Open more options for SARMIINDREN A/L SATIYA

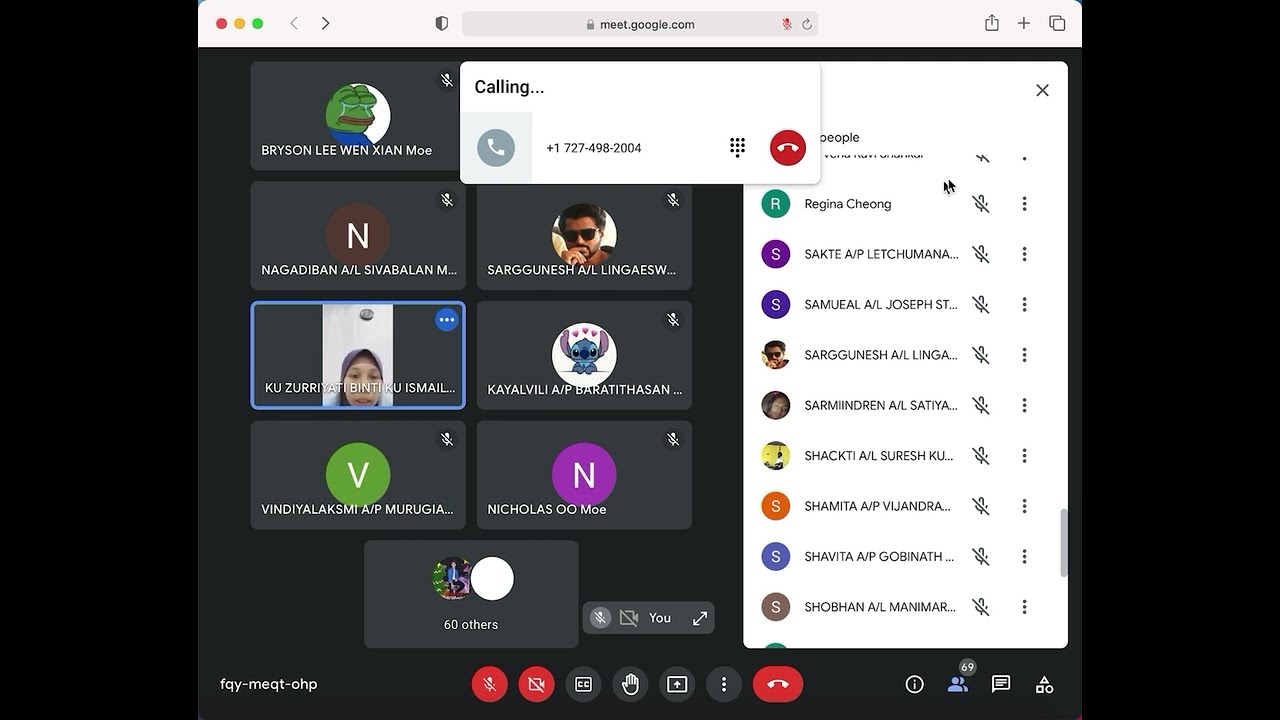coord(1024,405)
